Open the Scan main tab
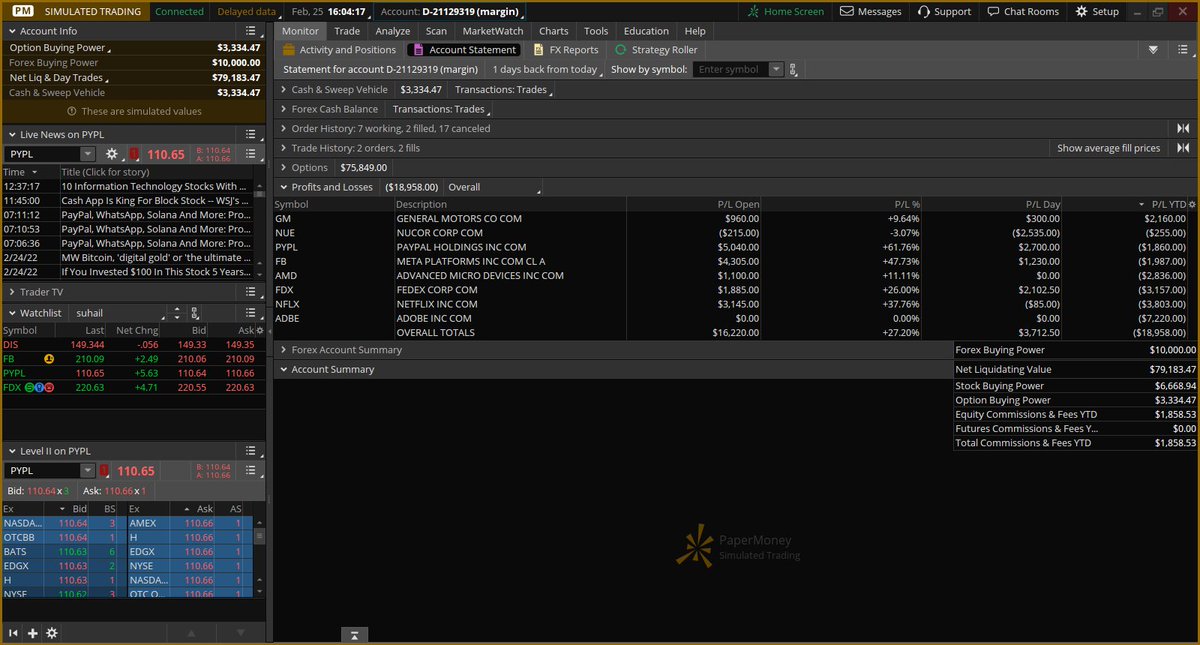1200x645 pixels. (x=436, y=31)
